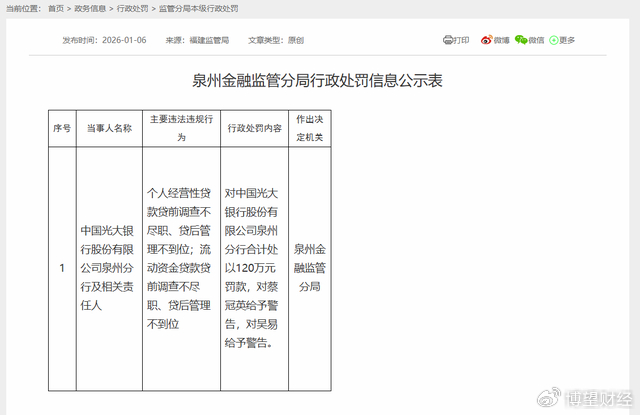Go to 首页 in the breadcrumb
The image size is (640, 415).
tap(56, 9)
